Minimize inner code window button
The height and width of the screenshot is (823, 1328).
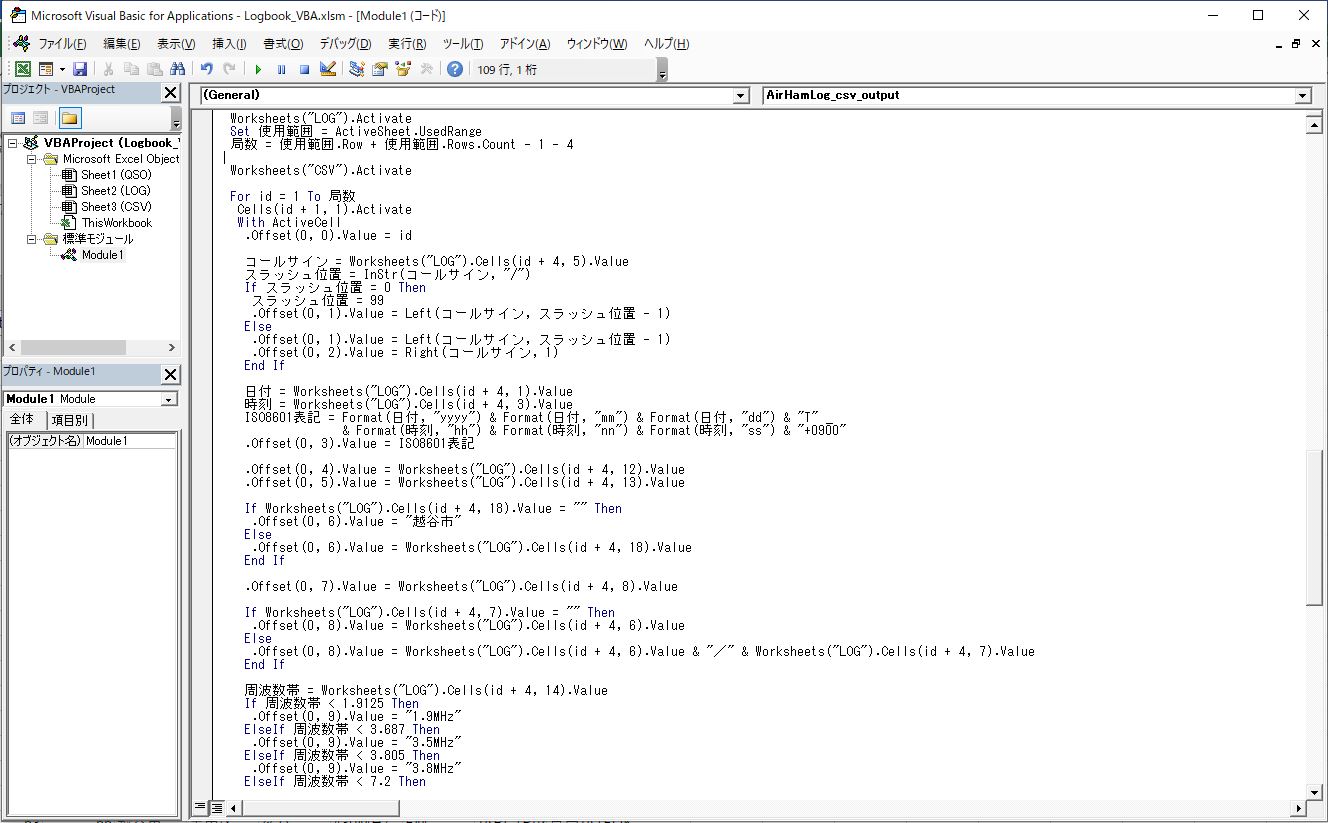(1280, 44)
